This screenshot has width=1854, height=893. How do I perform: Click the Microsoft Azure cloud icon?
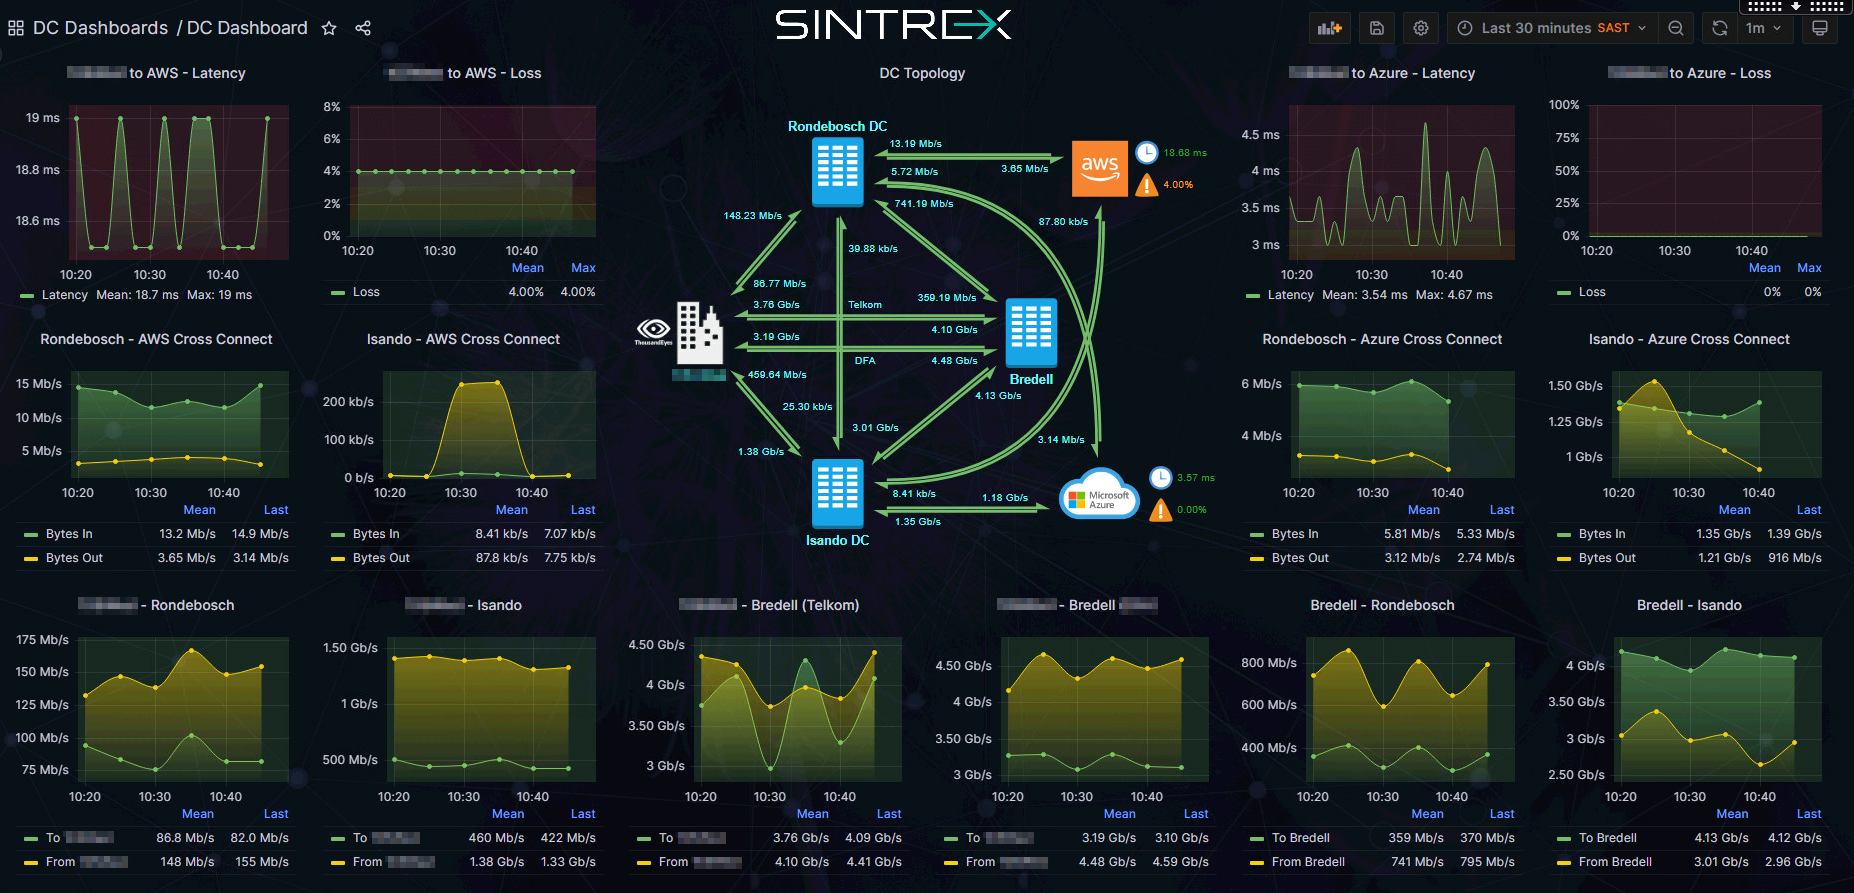tap(1099, 494)
